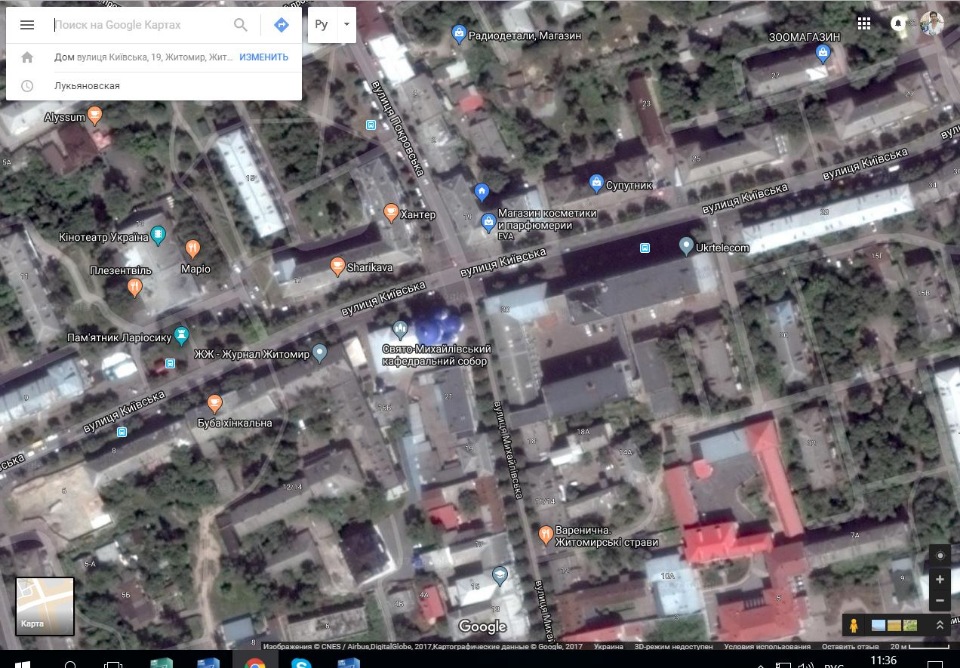This screenshot has width=960, height=668.
Task: Click the search magnifier icon
Action: point(241,25)
